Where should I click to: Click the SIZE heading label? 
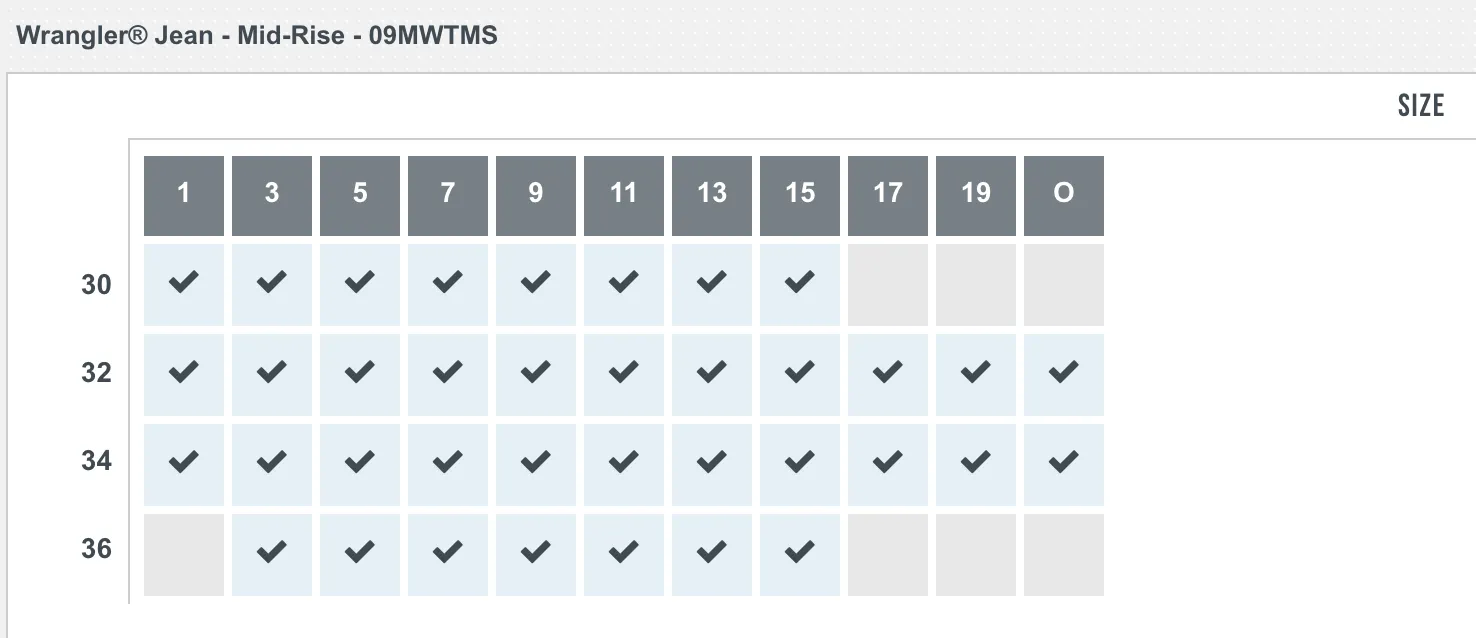(1421, 105)
